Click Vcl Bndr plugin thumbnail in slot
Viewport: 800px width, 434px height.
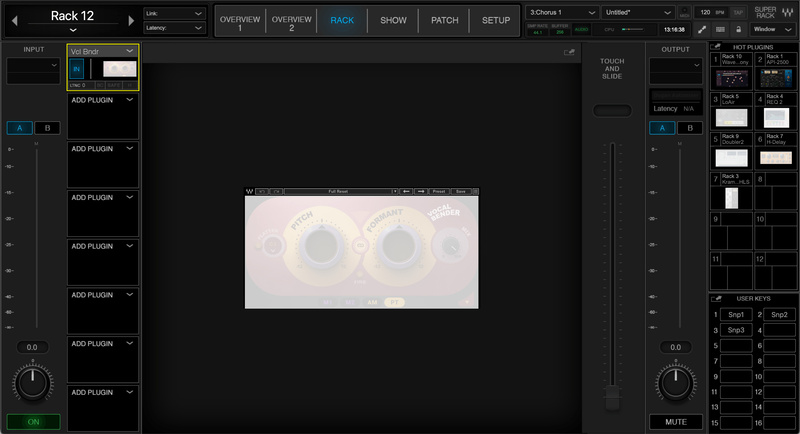click(119, 69)
